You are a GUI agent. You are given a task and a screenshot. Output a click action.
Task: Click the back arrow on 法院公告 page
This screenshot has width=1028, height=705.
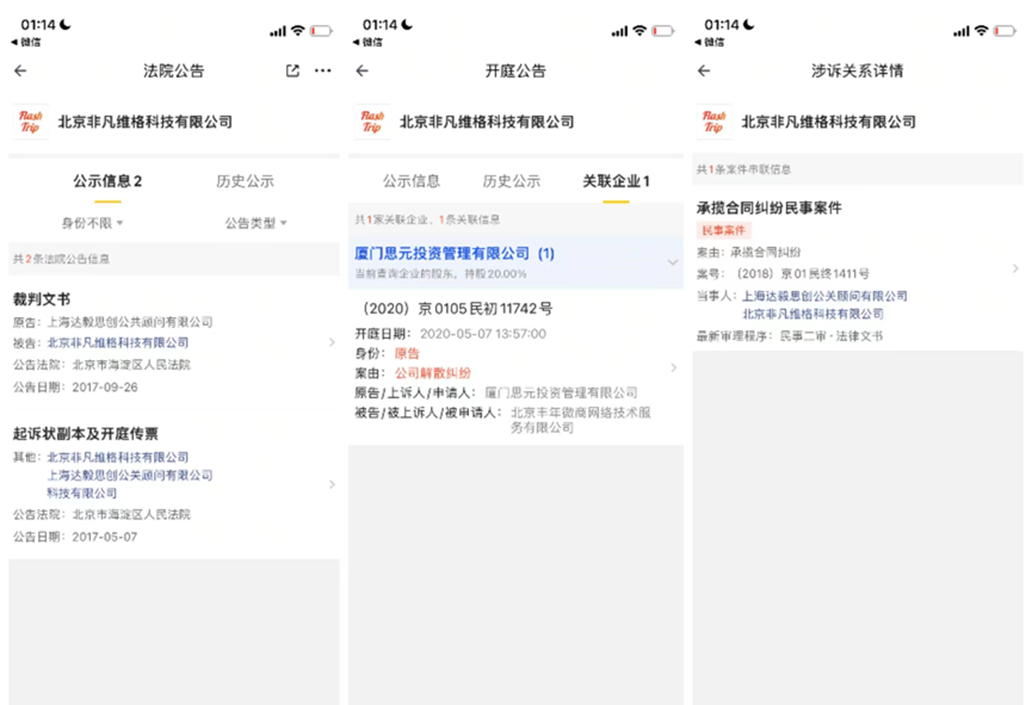click(x=21, y=71)
